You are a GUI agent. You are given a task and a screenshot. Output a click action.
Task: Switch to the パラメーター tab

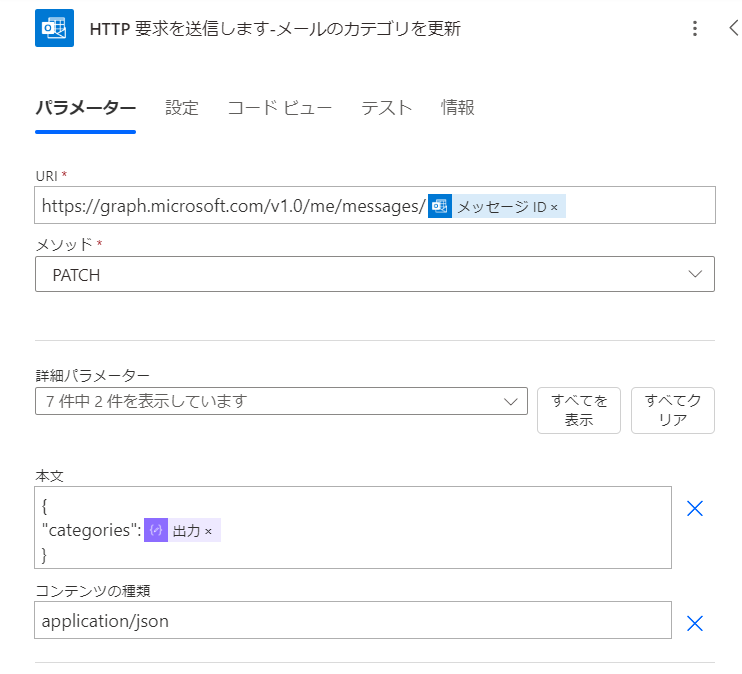(x=85, y=108)
